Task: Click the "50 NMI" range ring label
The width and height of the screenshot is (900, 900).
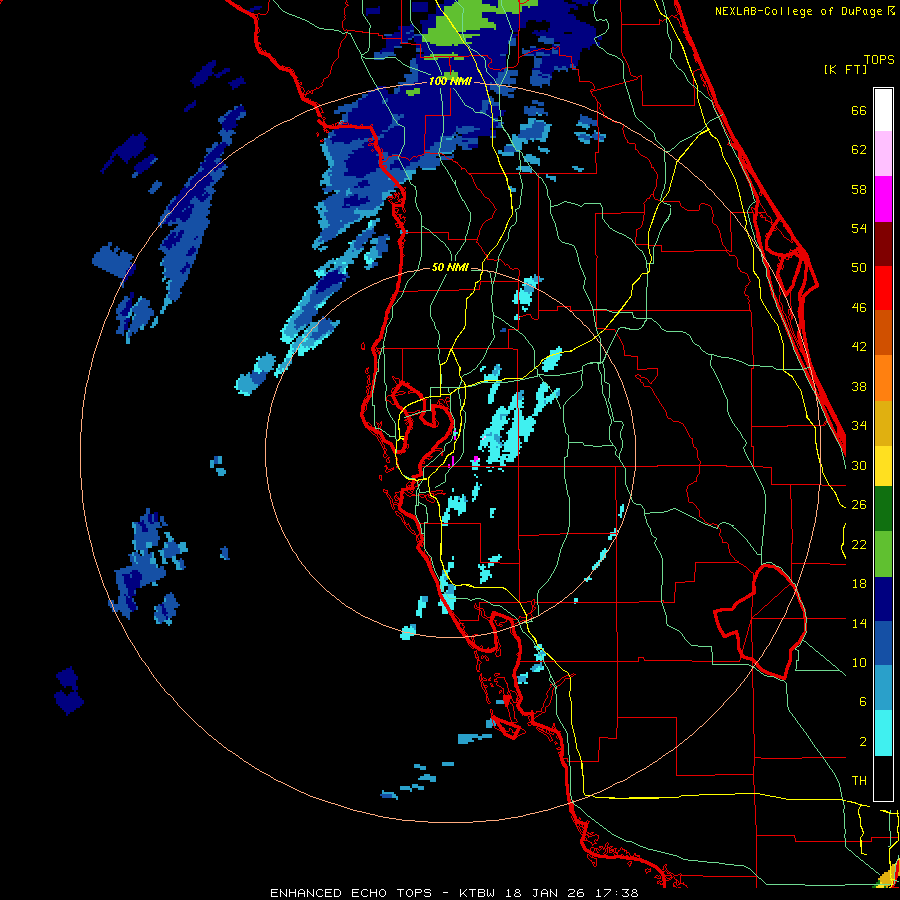Action: click(449, 267)
